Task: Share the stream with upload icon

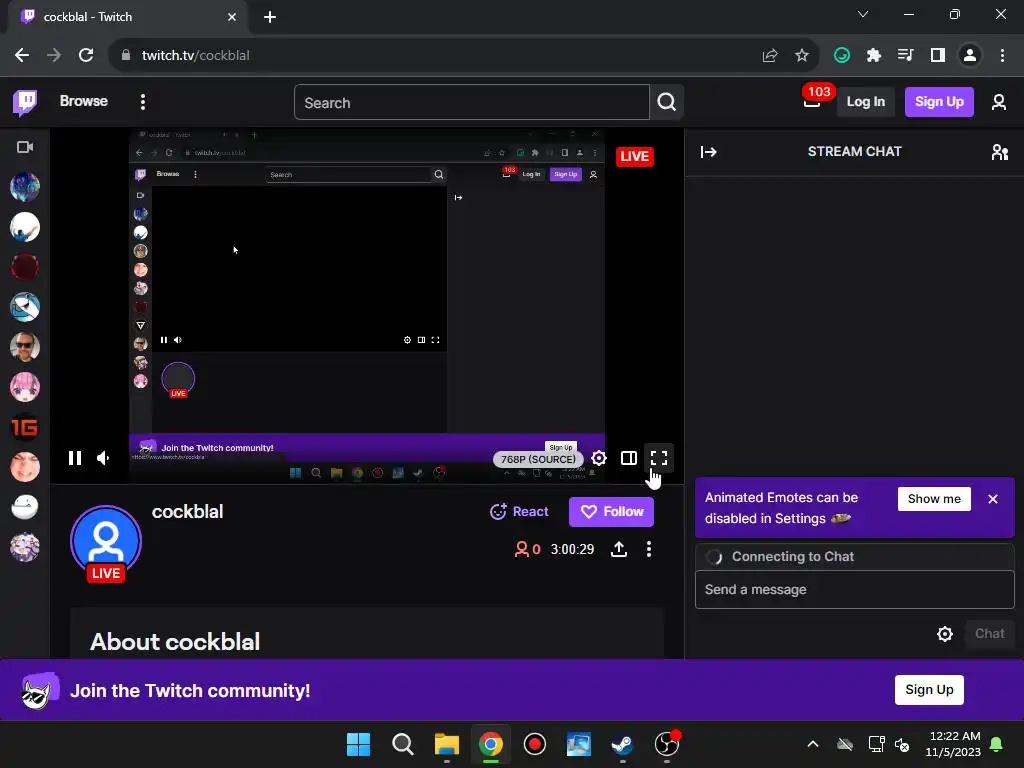Action: coord(618,549)
